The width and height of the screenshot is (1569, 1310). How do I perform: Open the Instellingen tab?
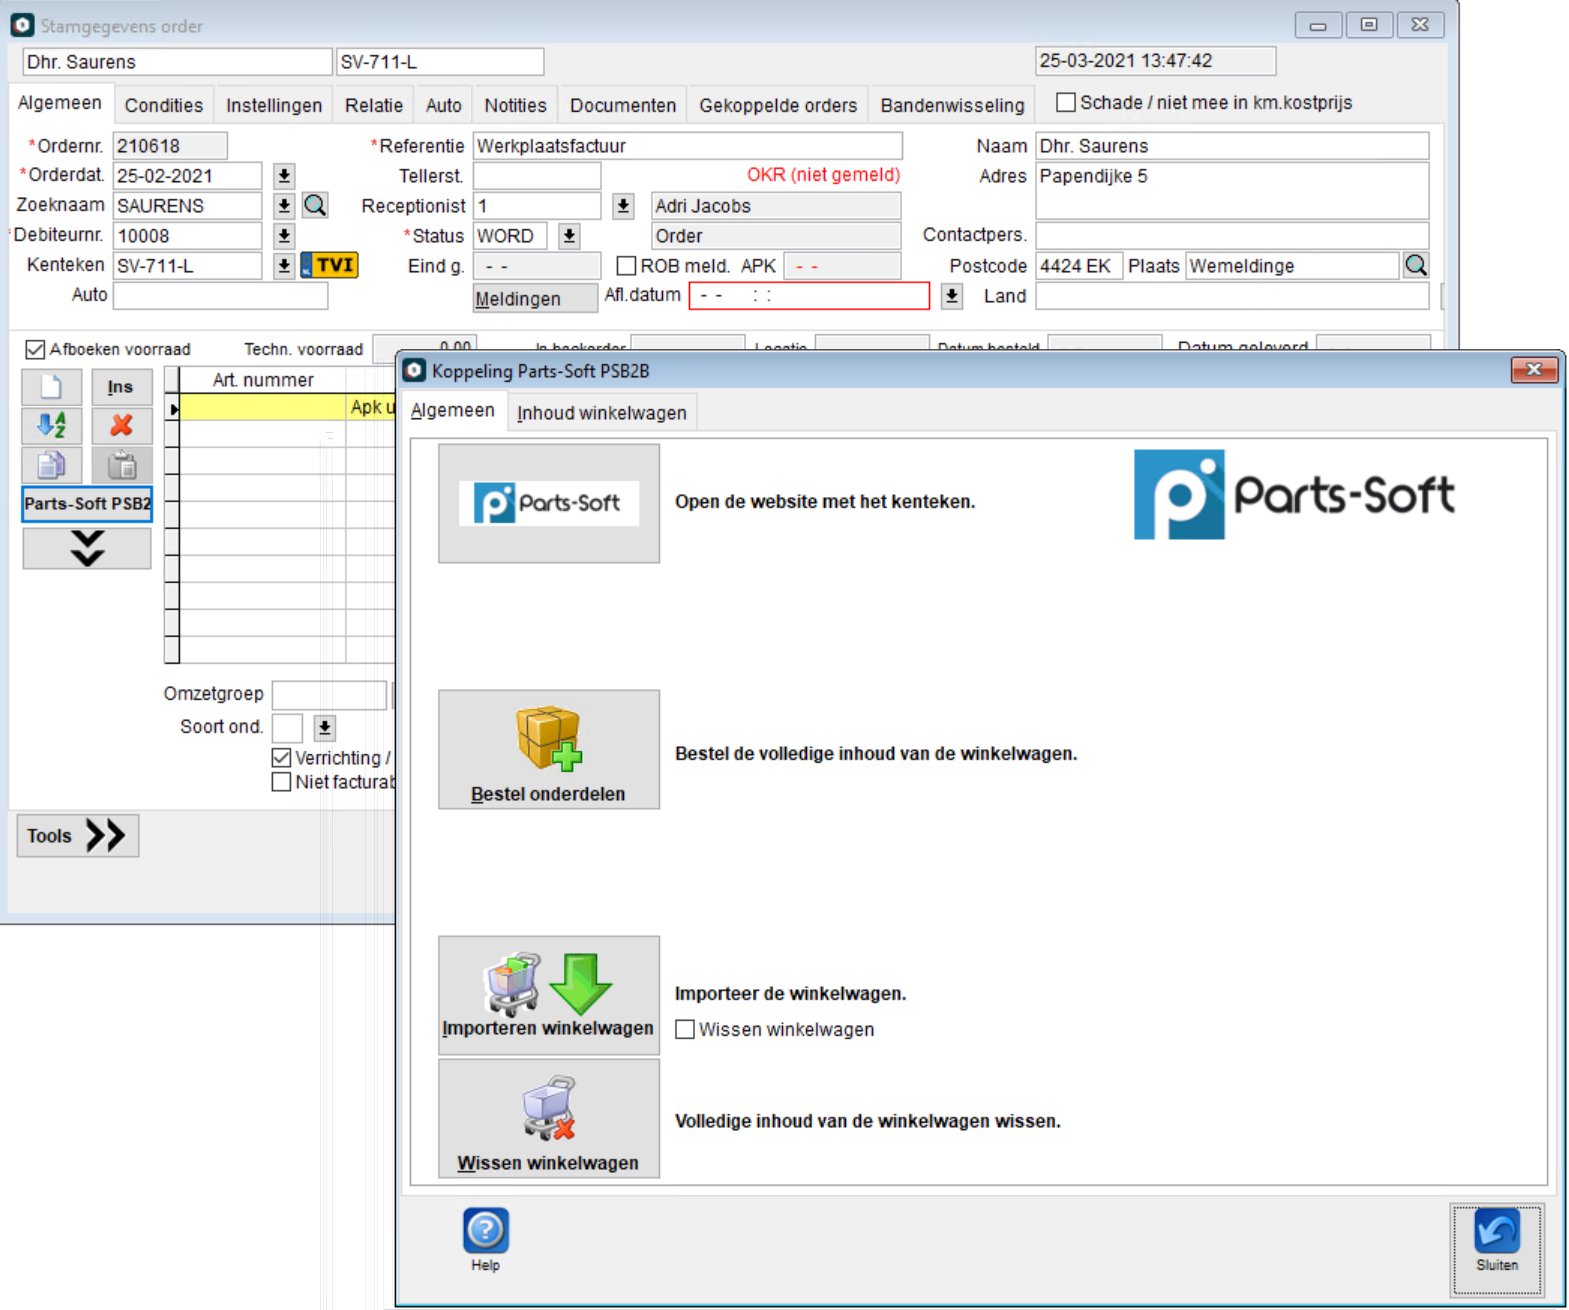(274, 105)
